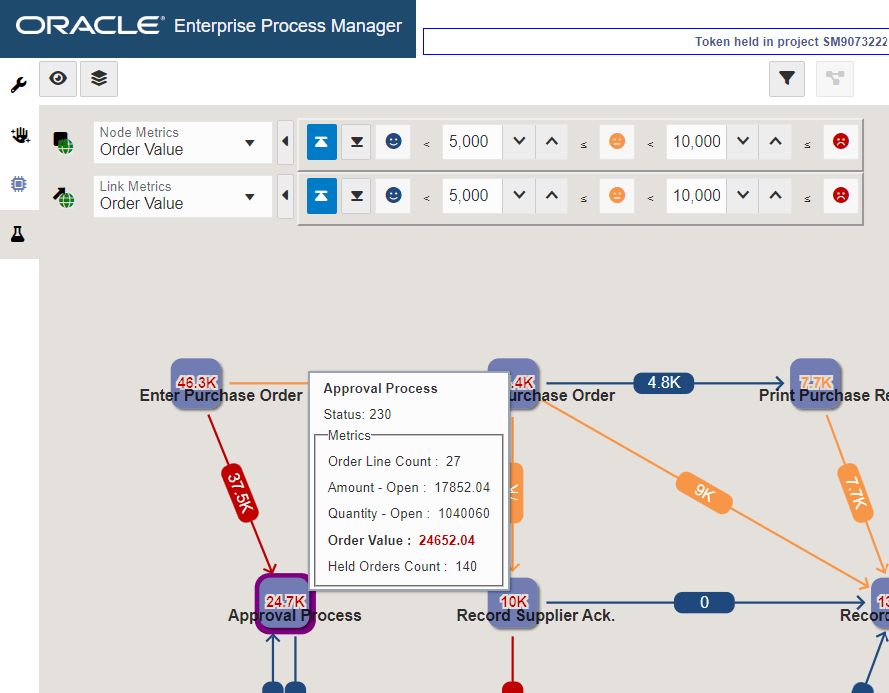Click the orange neutral face in Node Metrics

pyautogui.click(x=617, y=141)
